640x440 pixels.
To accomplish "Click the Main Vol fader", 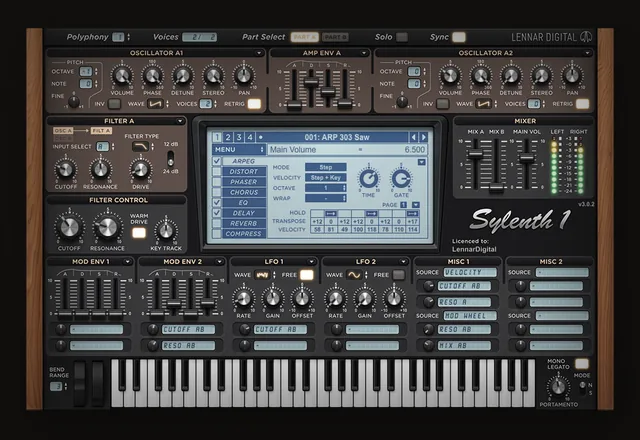I will click(x=526, y=157).
